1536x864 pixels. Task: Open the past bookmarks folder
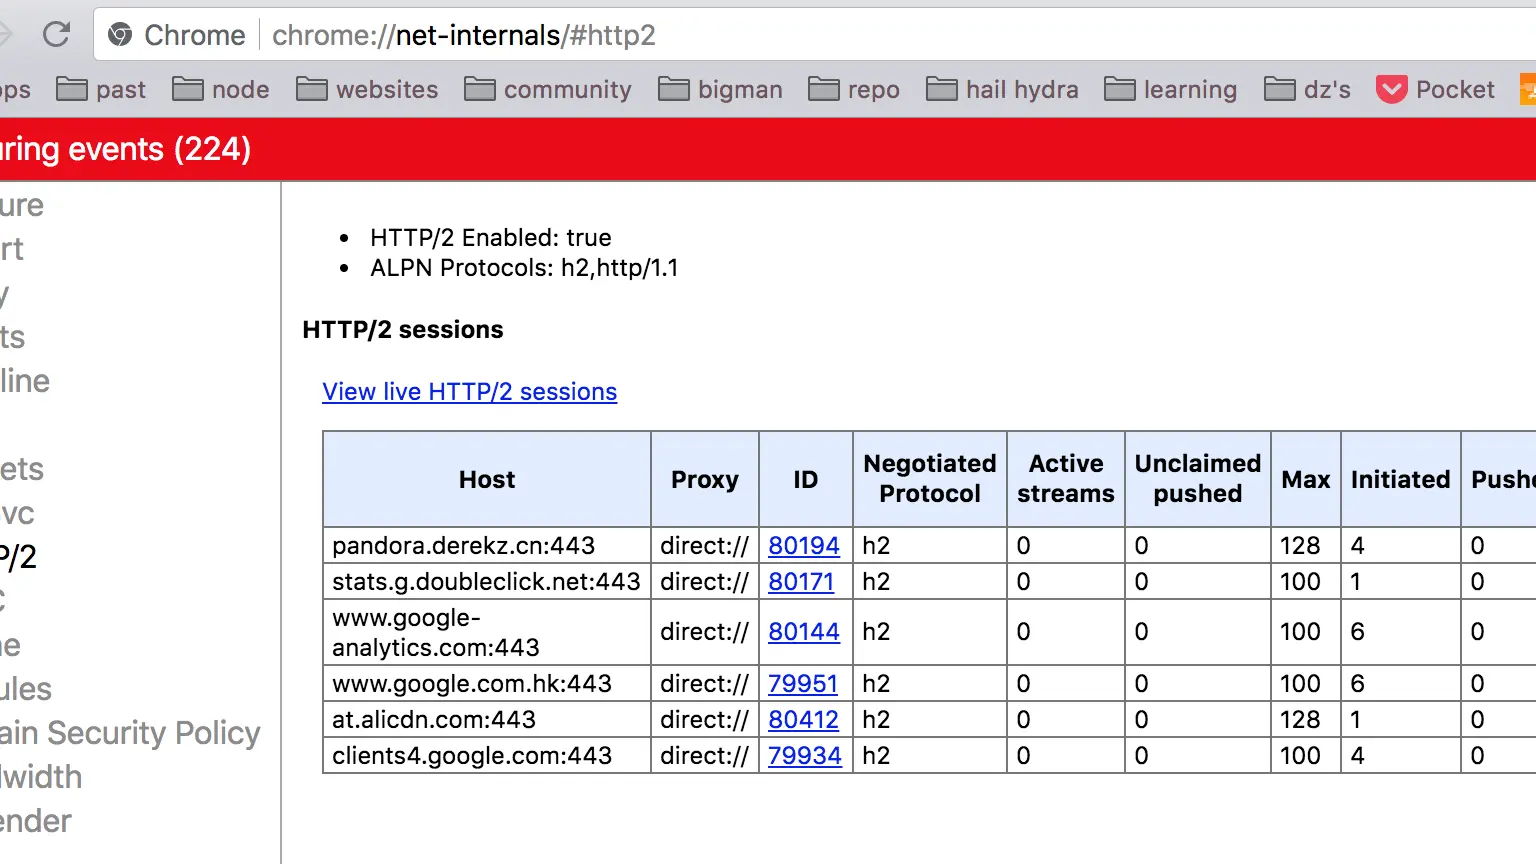click(101, 90)
